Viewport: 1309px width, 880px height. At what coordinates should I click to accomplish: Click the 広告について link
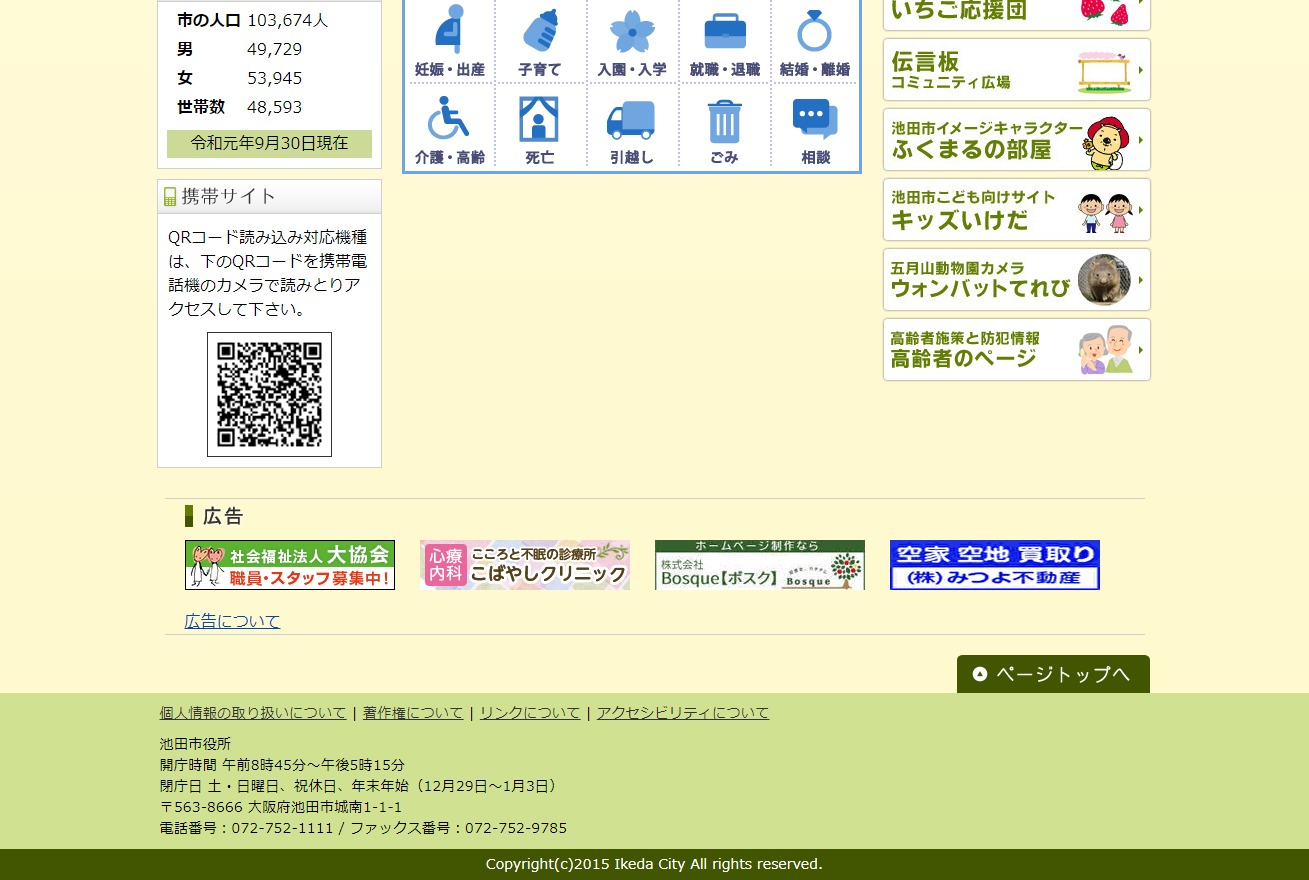pyautogui.click(x=232, y=621)
